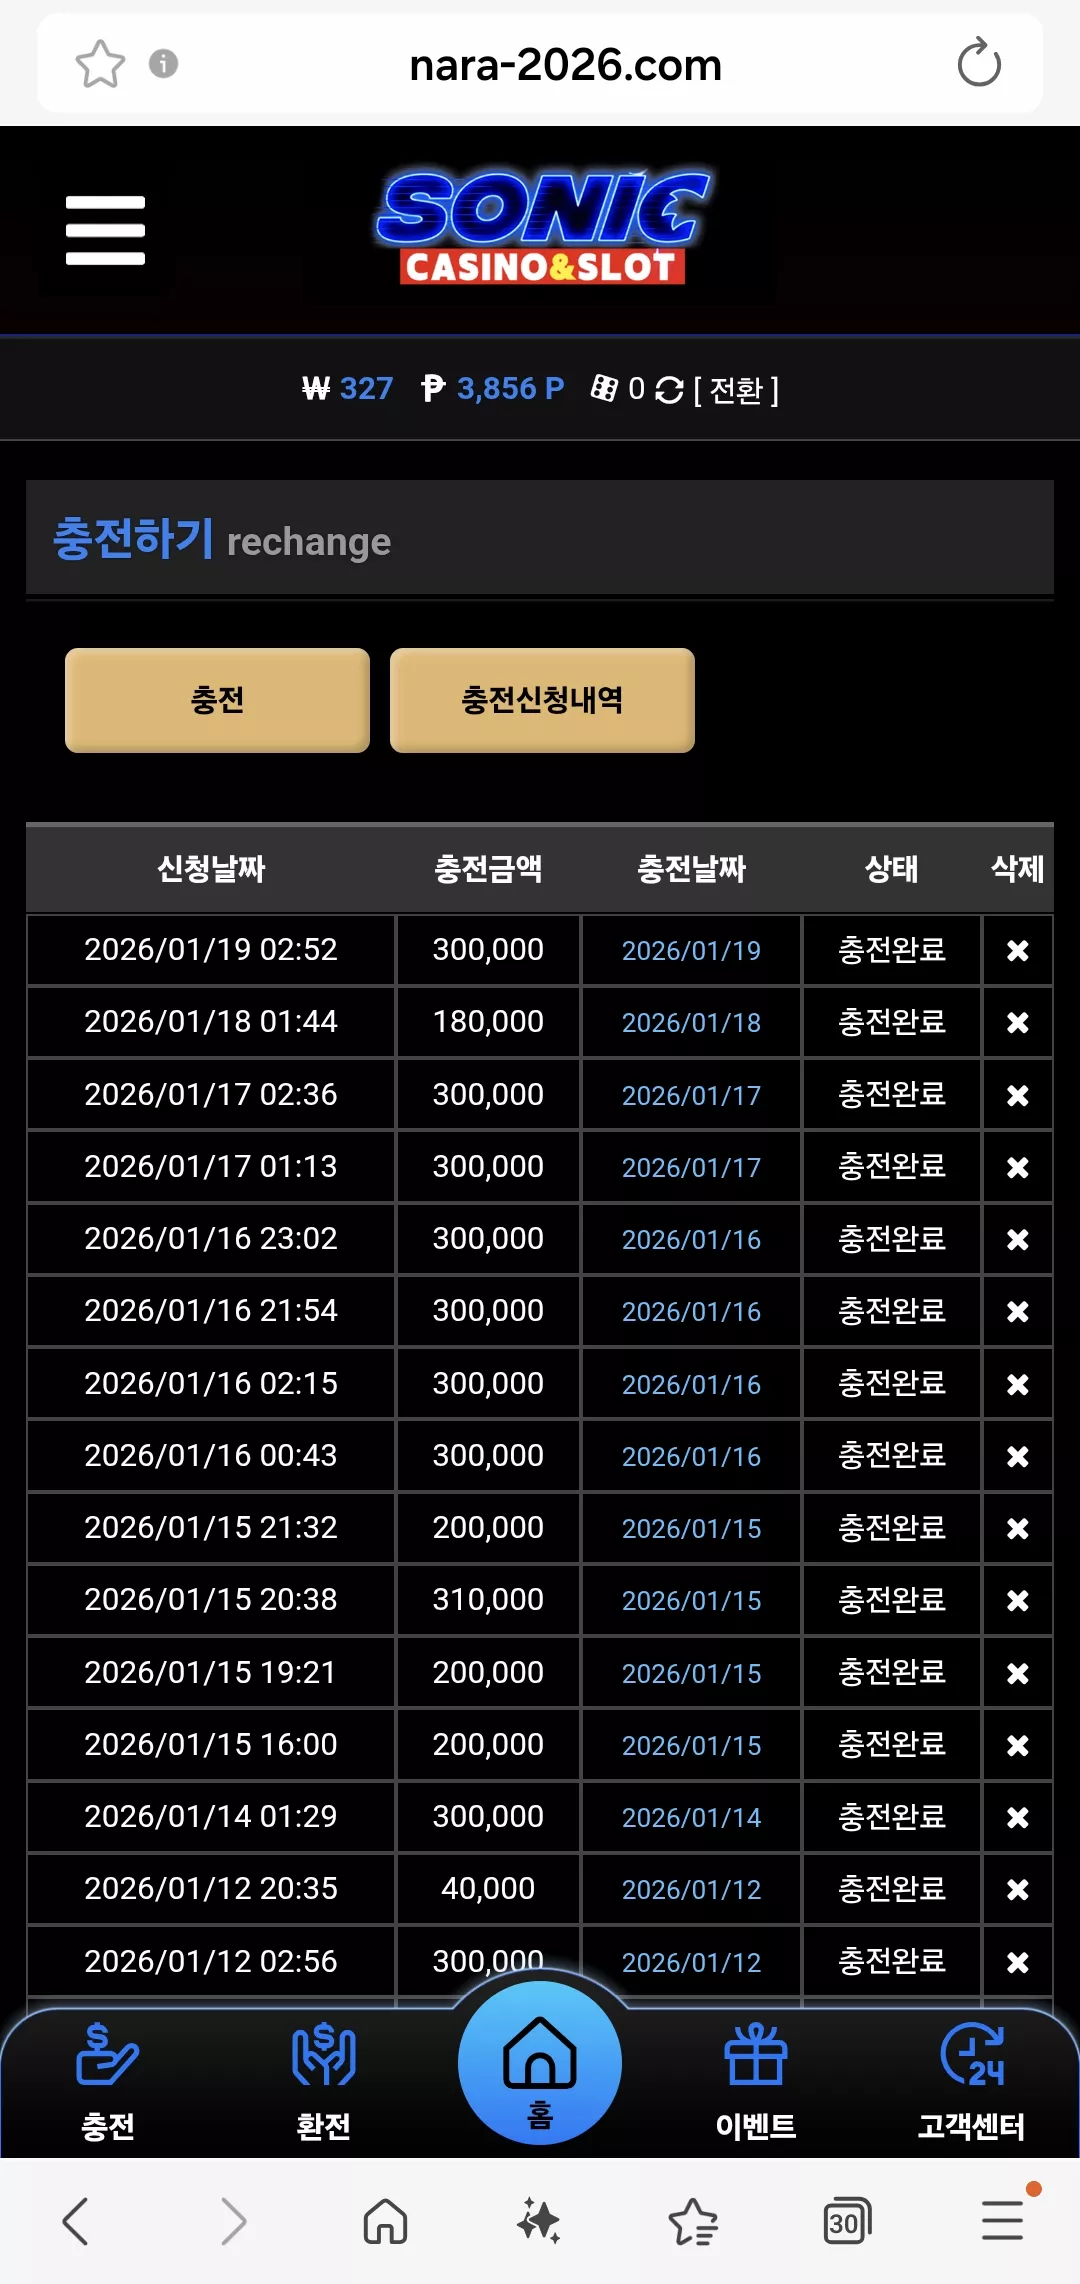Image resolution: width=1080 pixels, height=2284 pixels.
Task: Remove the 40,000 charge record
Action: coord(1017,1889)
